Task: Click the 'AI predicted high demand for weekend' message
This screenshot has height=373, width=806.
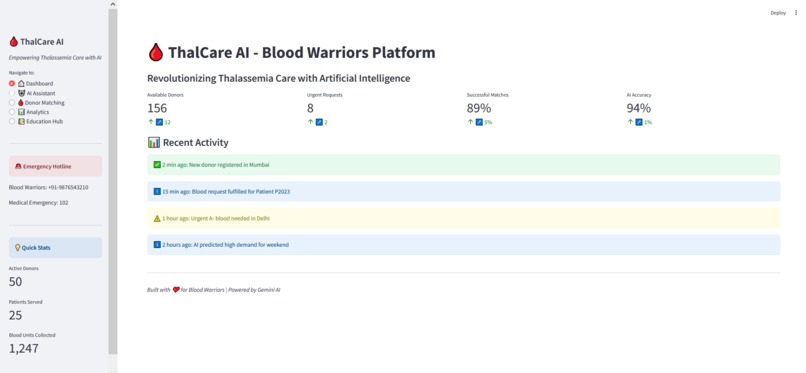Action: tap(241, 245)
